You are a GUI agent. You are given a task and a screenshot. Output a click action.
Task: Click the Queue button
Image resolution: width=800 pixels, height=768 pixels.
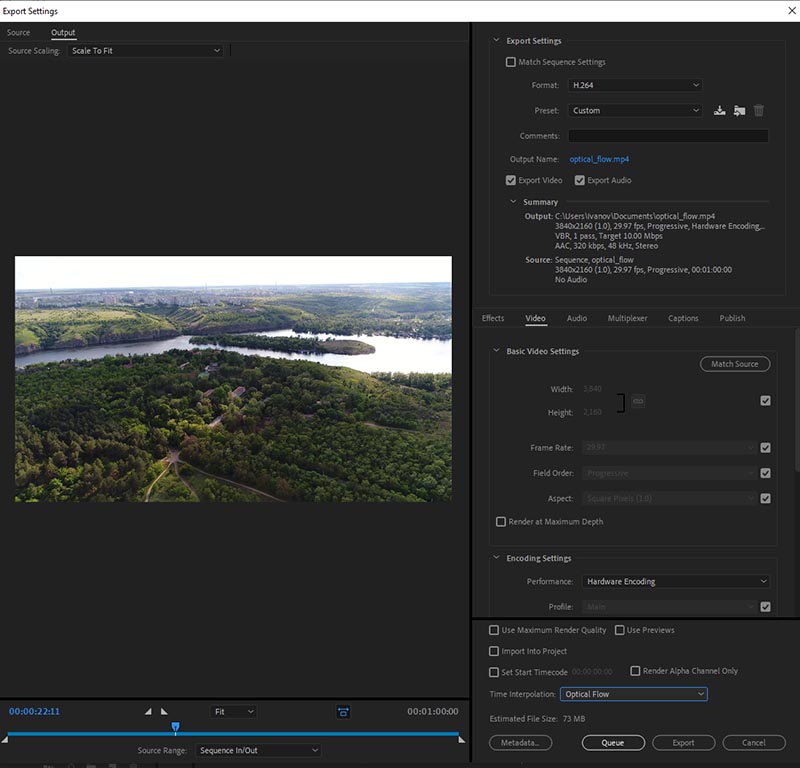coord(613,742)
